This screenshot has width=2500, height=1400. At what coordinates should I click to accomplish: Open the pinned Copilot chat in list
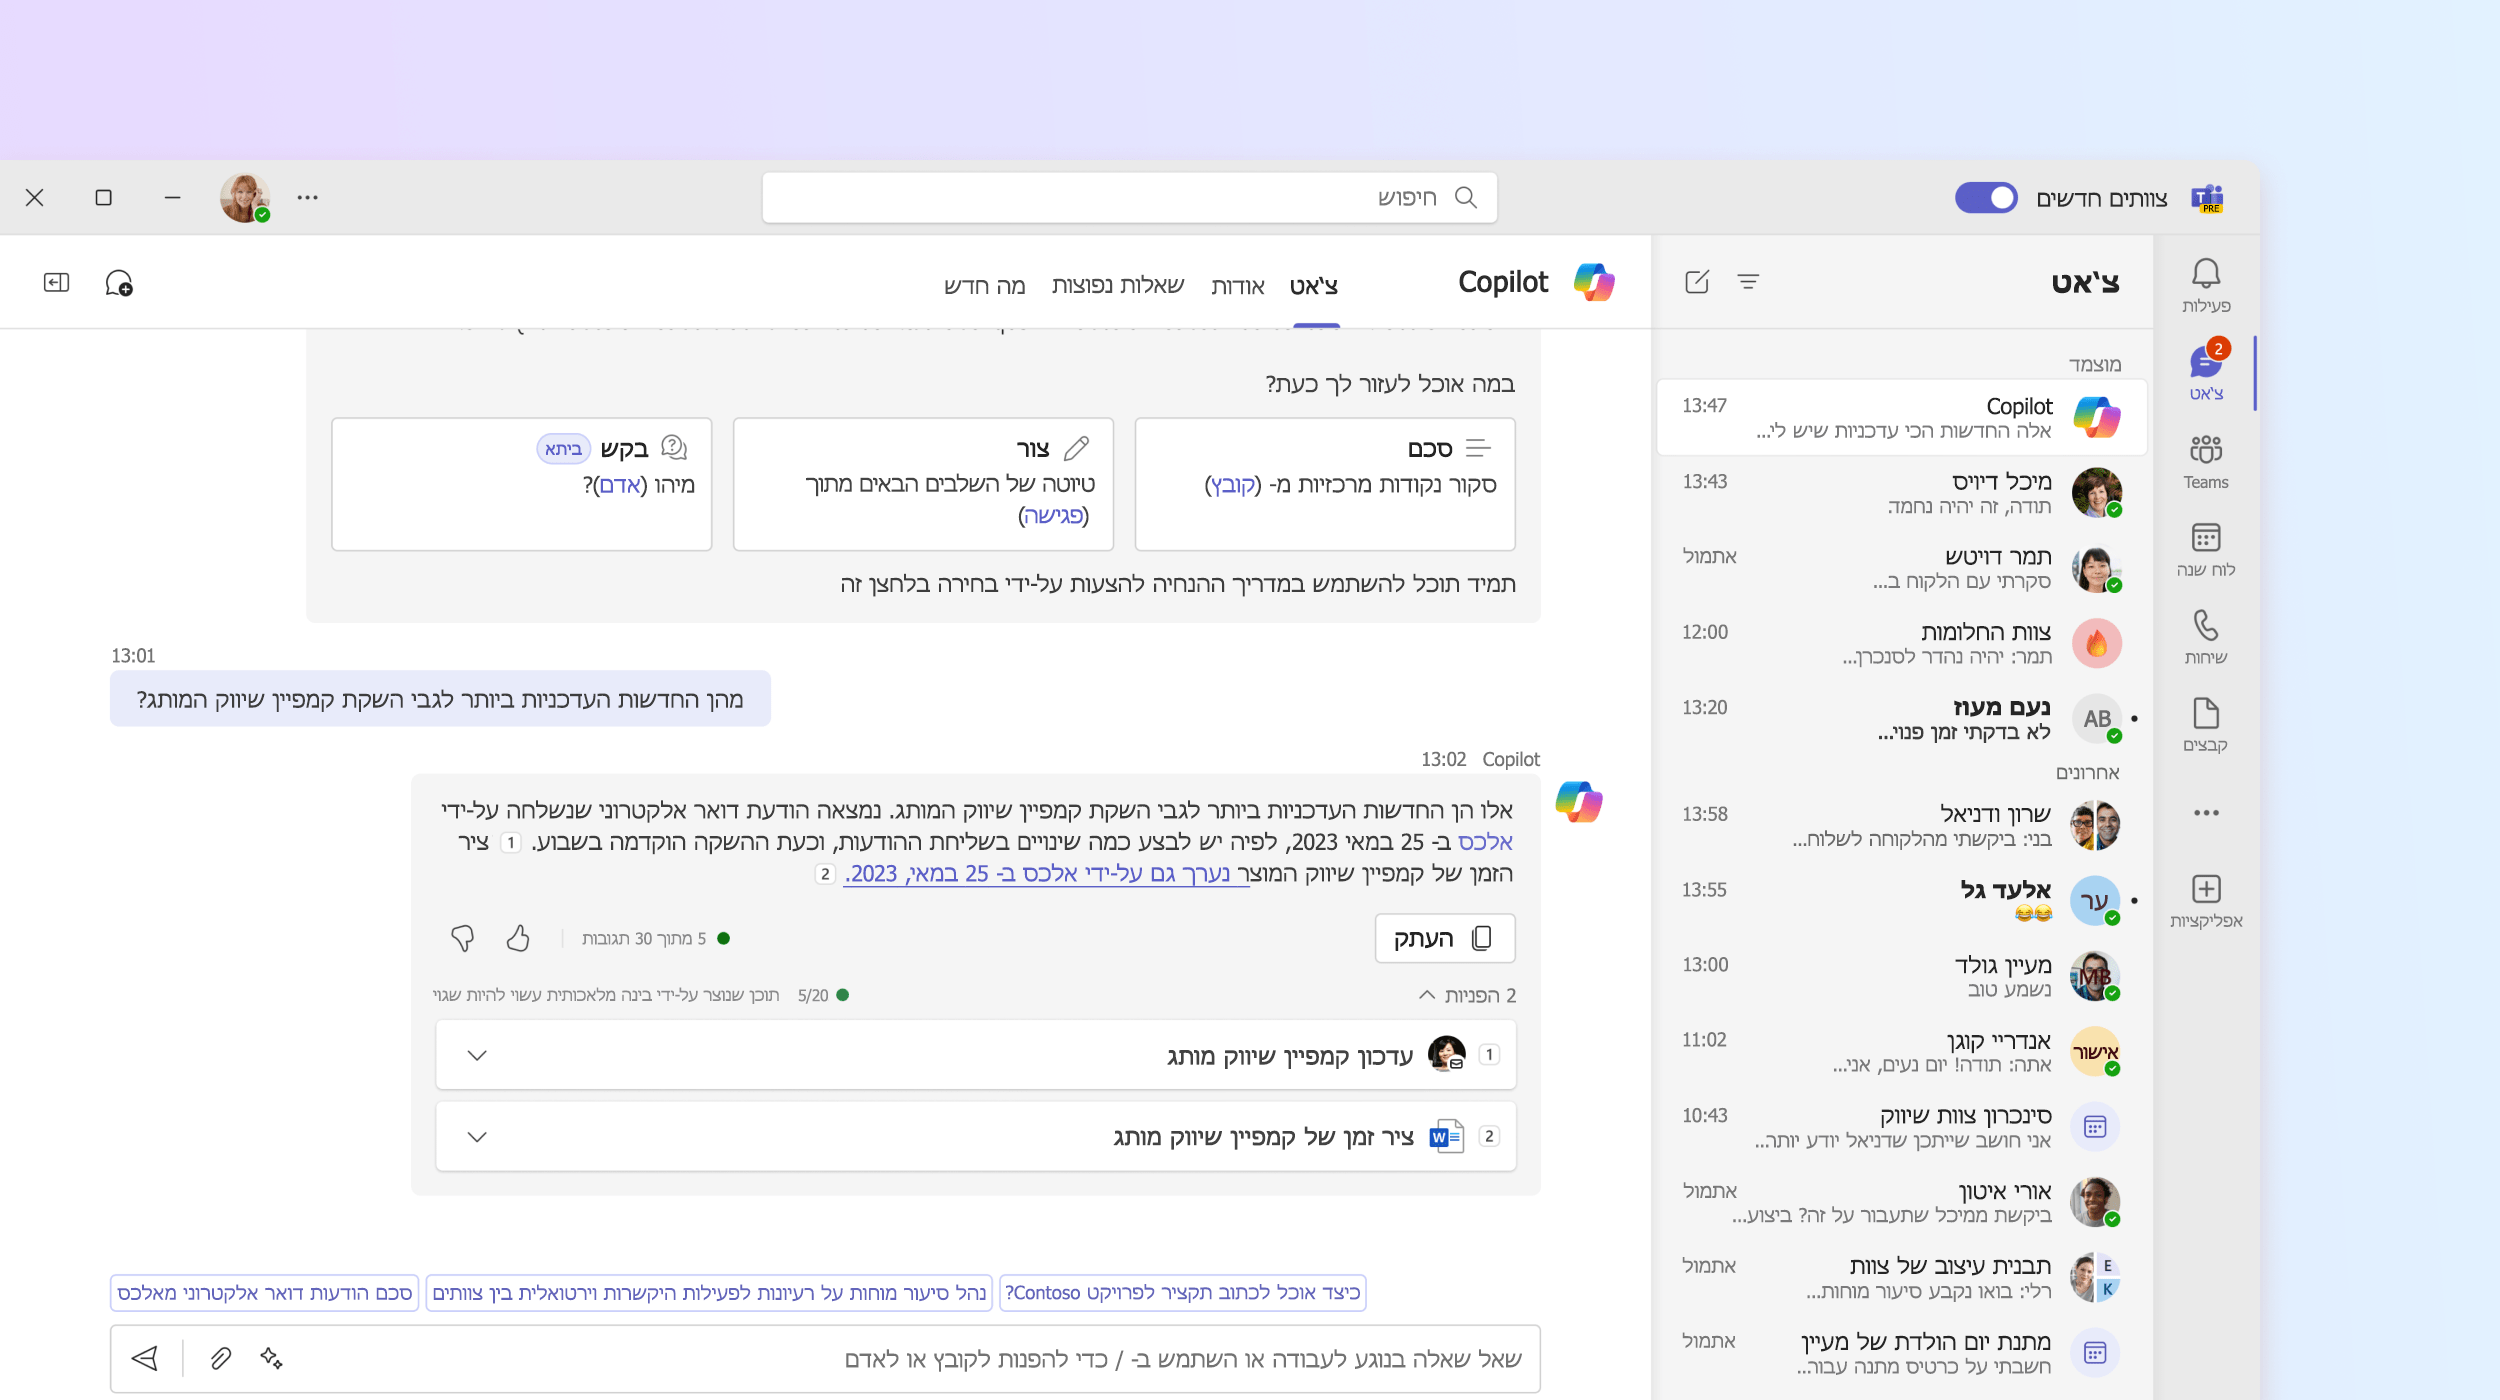(1901, 417)
